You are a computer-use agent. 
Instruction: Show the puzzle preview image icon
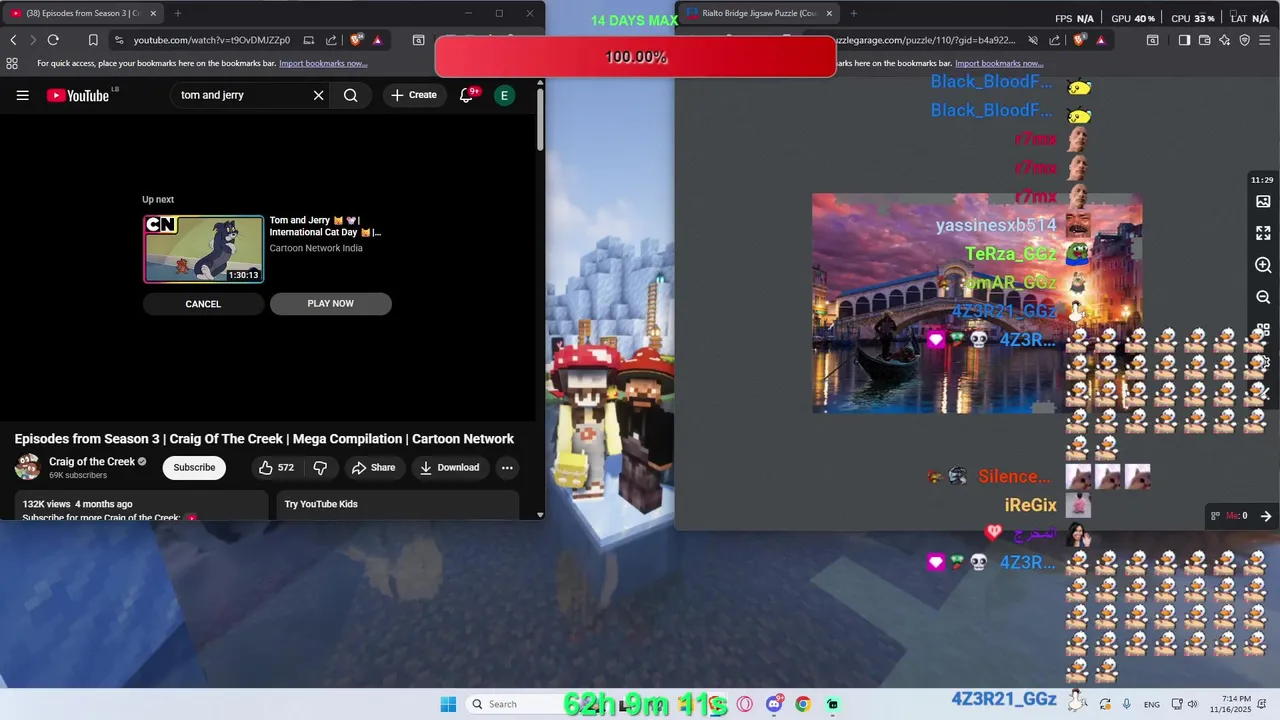pyautogui.click(x=1263, y=201)
